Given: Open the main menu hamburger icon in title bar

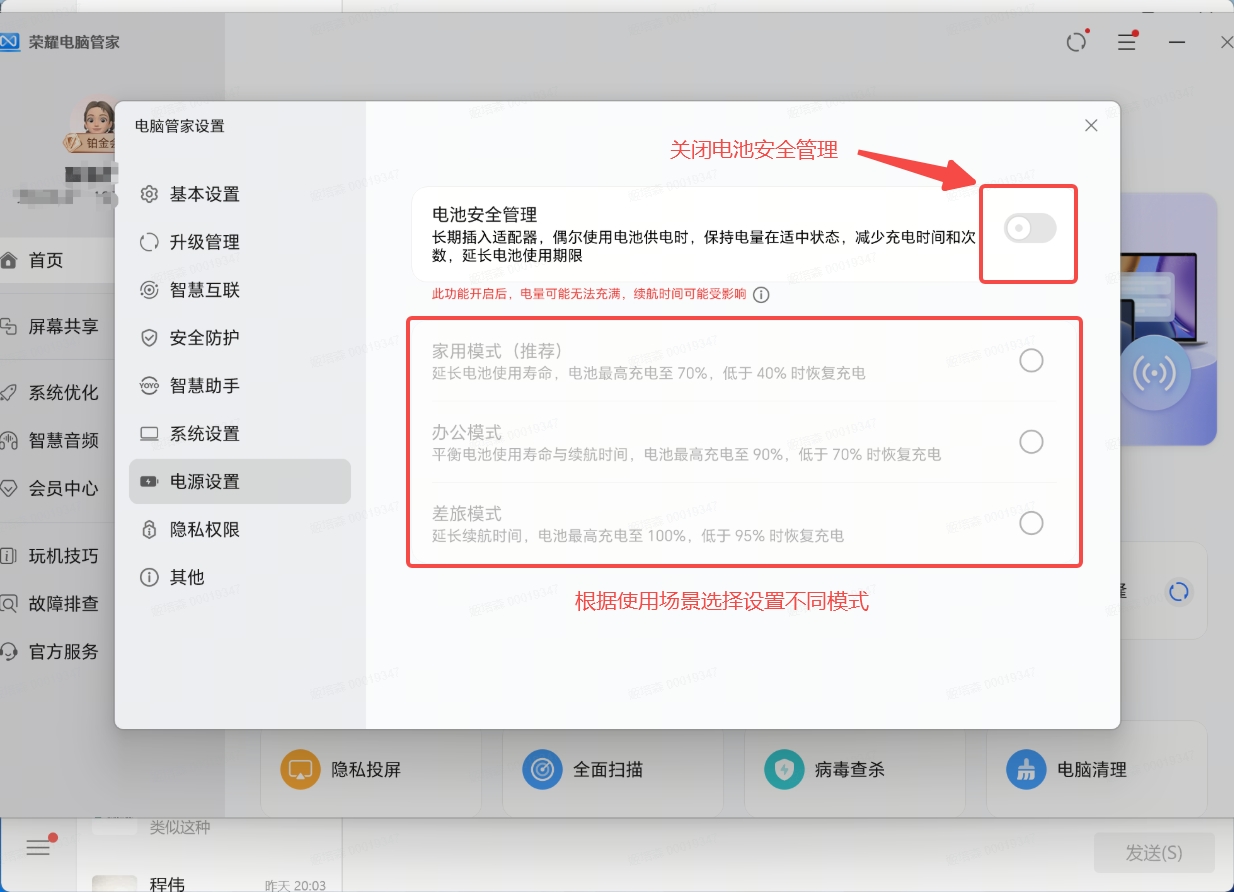Looking at the screenshot, I should pyautogui.click(x=1127, y=42).
